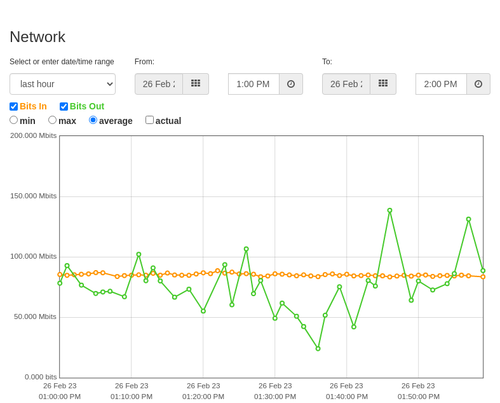Click the Network heading
Image resolution: width=500 pixels, height=403 pixels.
[37, 37]
